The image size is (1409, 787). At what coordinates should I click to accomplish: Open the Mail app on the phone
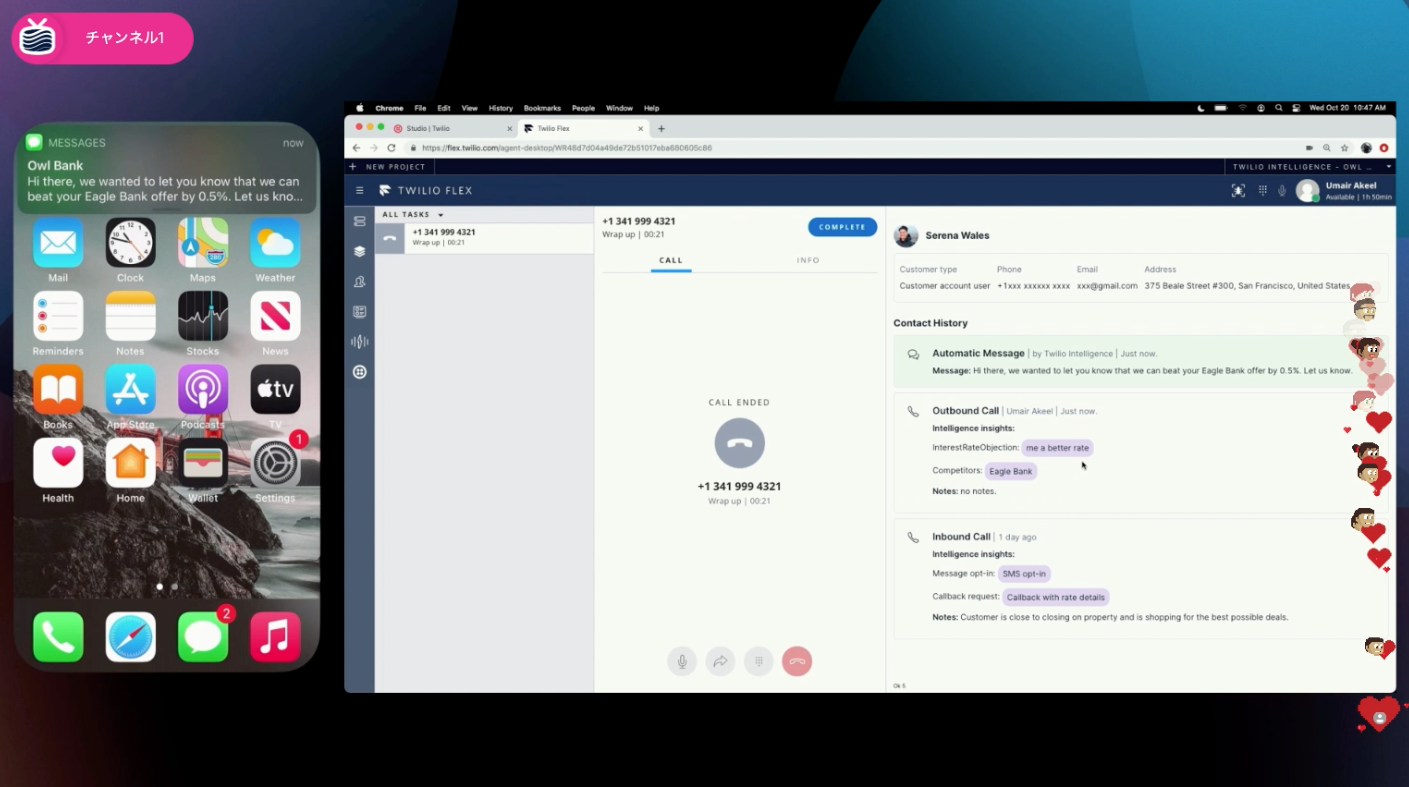58,243
